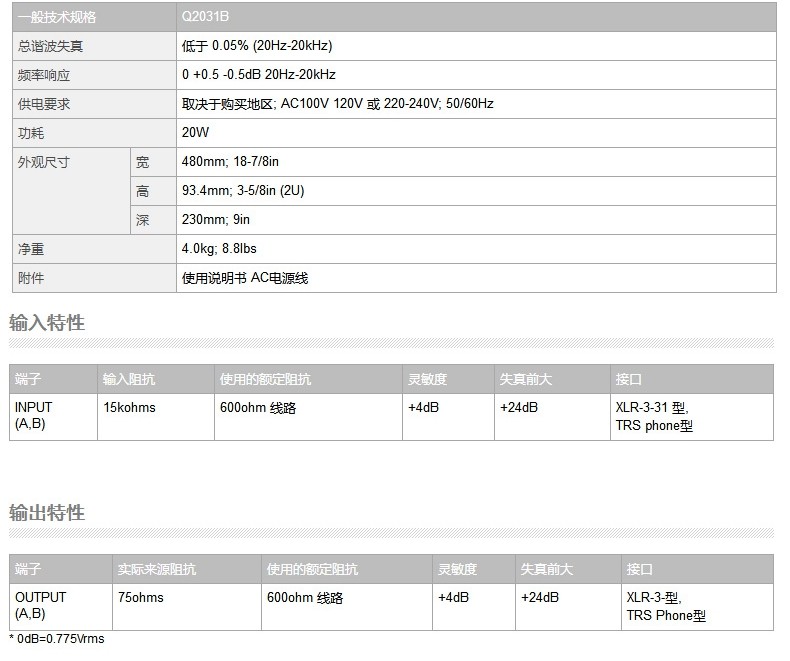This screenshot has width=790, height=661.
Task: Click the '+4dB' sensitivity value in input table
Action: (423, 407)
